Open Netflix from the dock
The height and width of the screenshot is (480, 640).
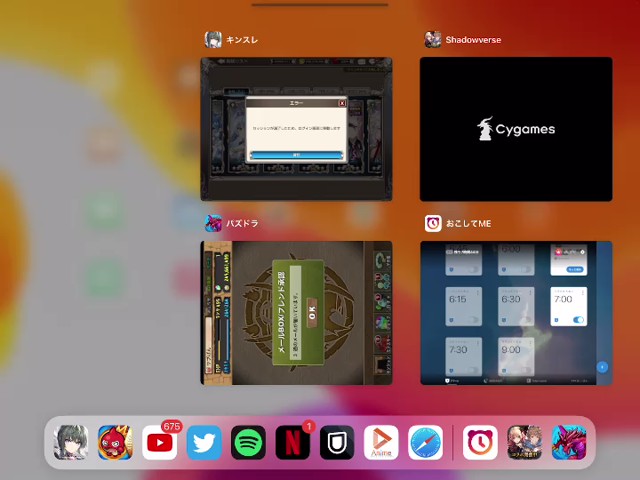click(293, 442)
